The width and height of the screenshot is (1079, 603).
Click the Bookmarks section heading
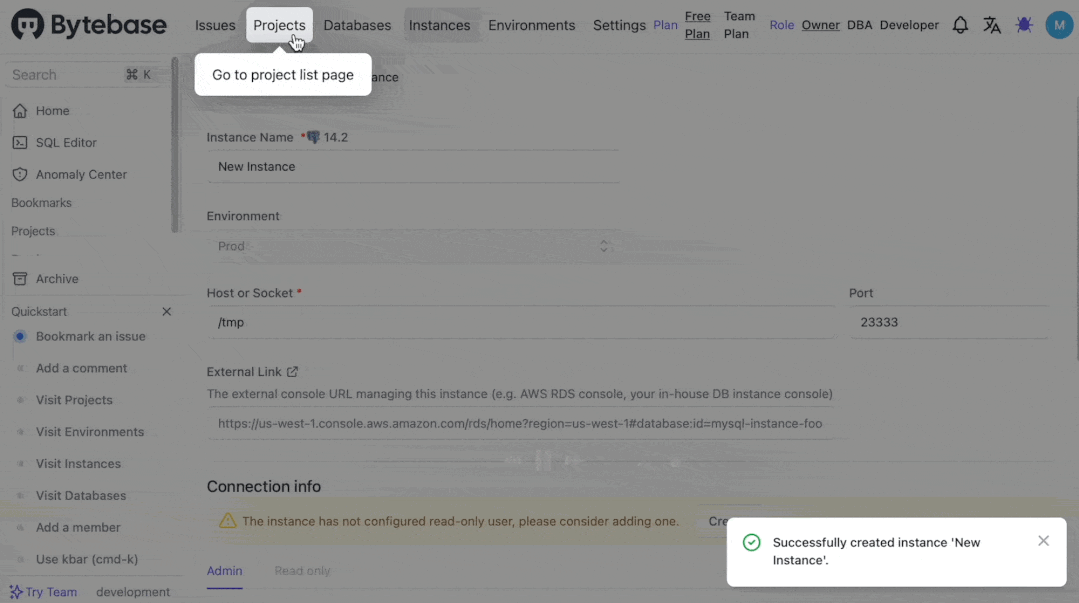41,203
